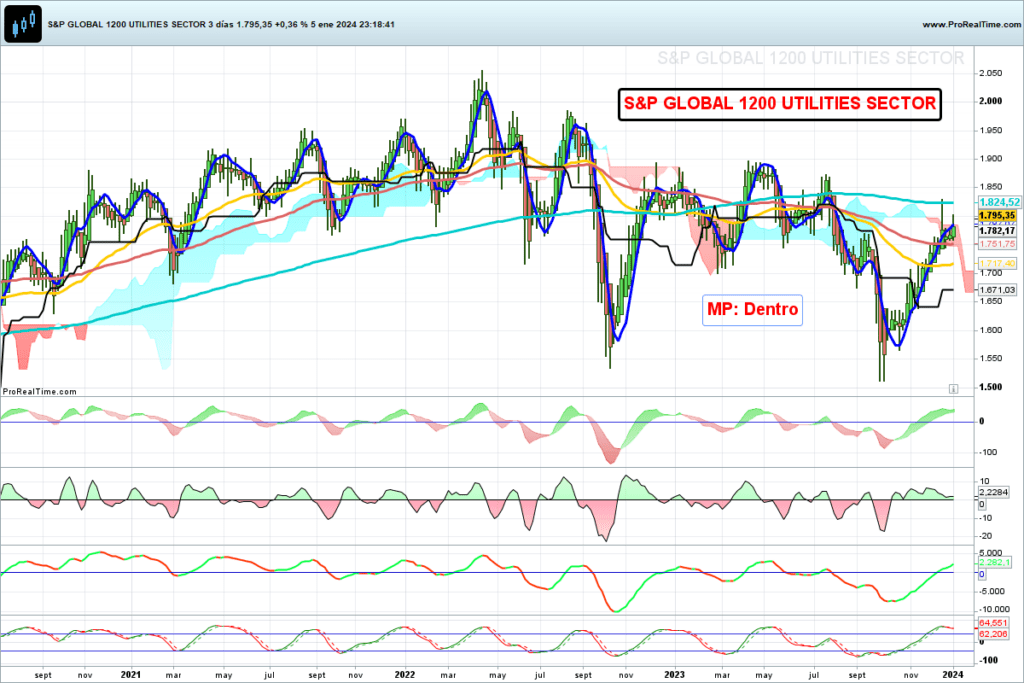
Task: Click the 1.500 price axis label
Action: pos(991,387)
